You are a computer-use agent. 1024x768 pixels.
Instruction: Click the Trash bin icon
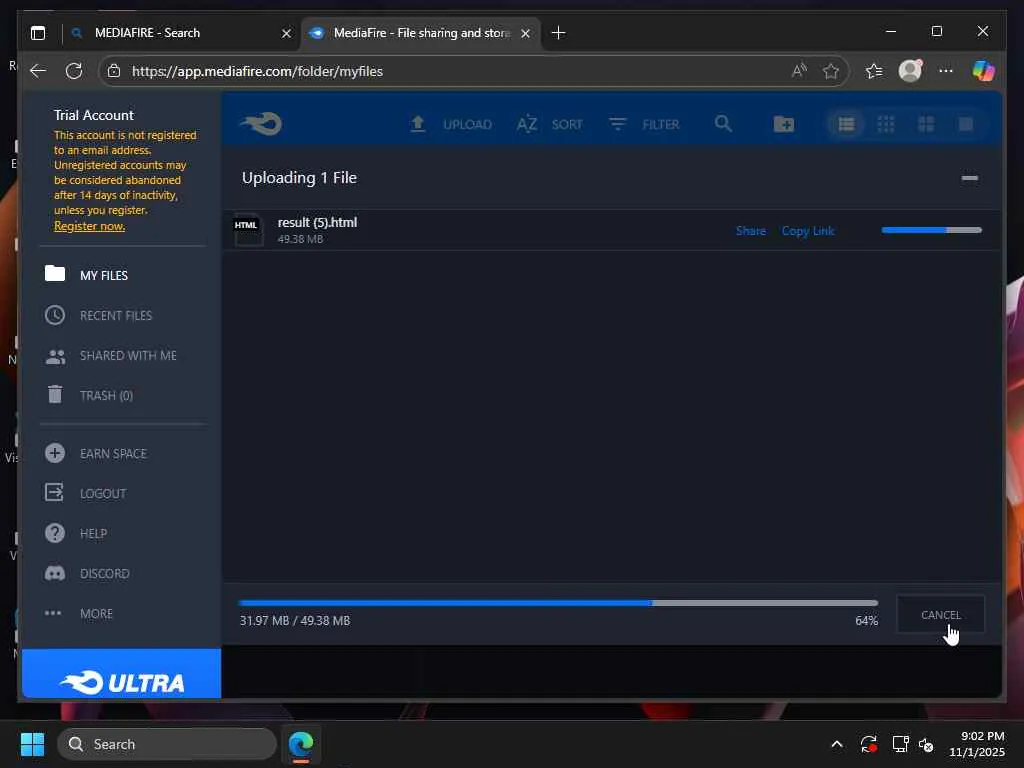(x=55, y=394)
